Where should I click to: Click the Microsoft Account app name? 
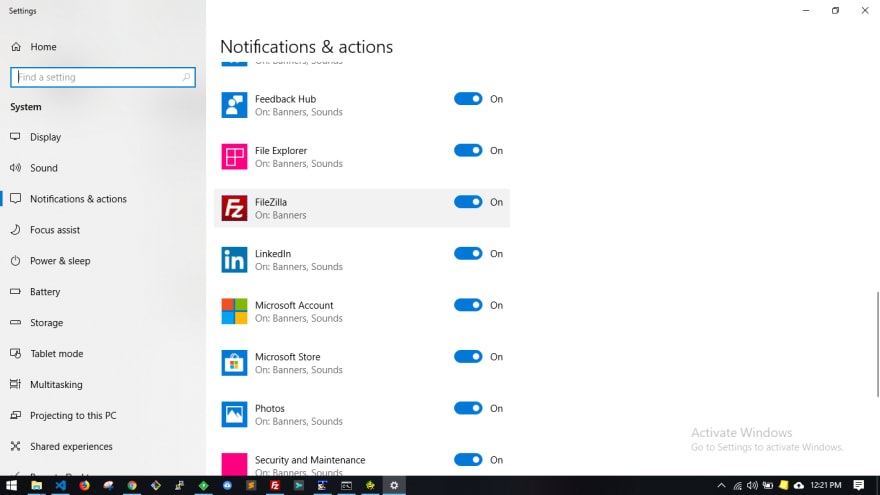click(294, 305)
